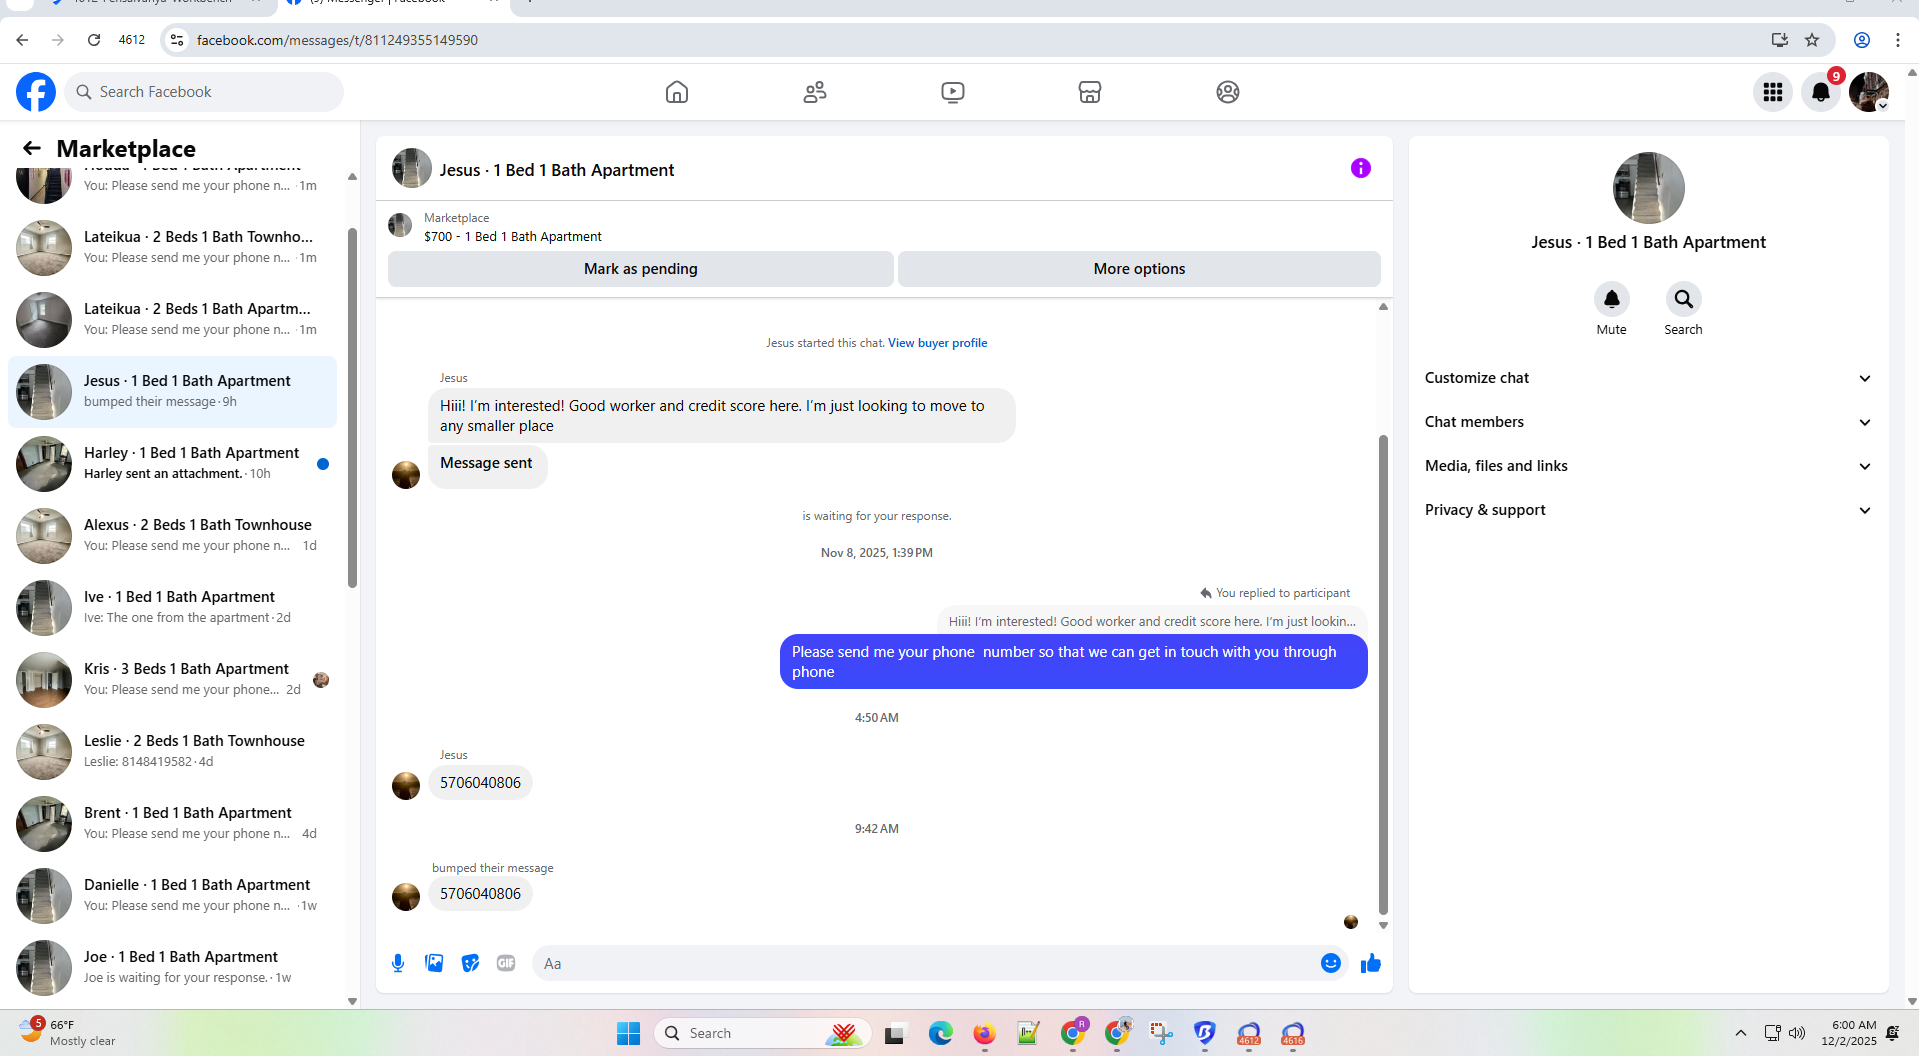The height and width of the screenshot is (1056, 1919).
Task: Open Danielle 1 Bed 1 Bath Apartment chat
Action: (172, 896)
